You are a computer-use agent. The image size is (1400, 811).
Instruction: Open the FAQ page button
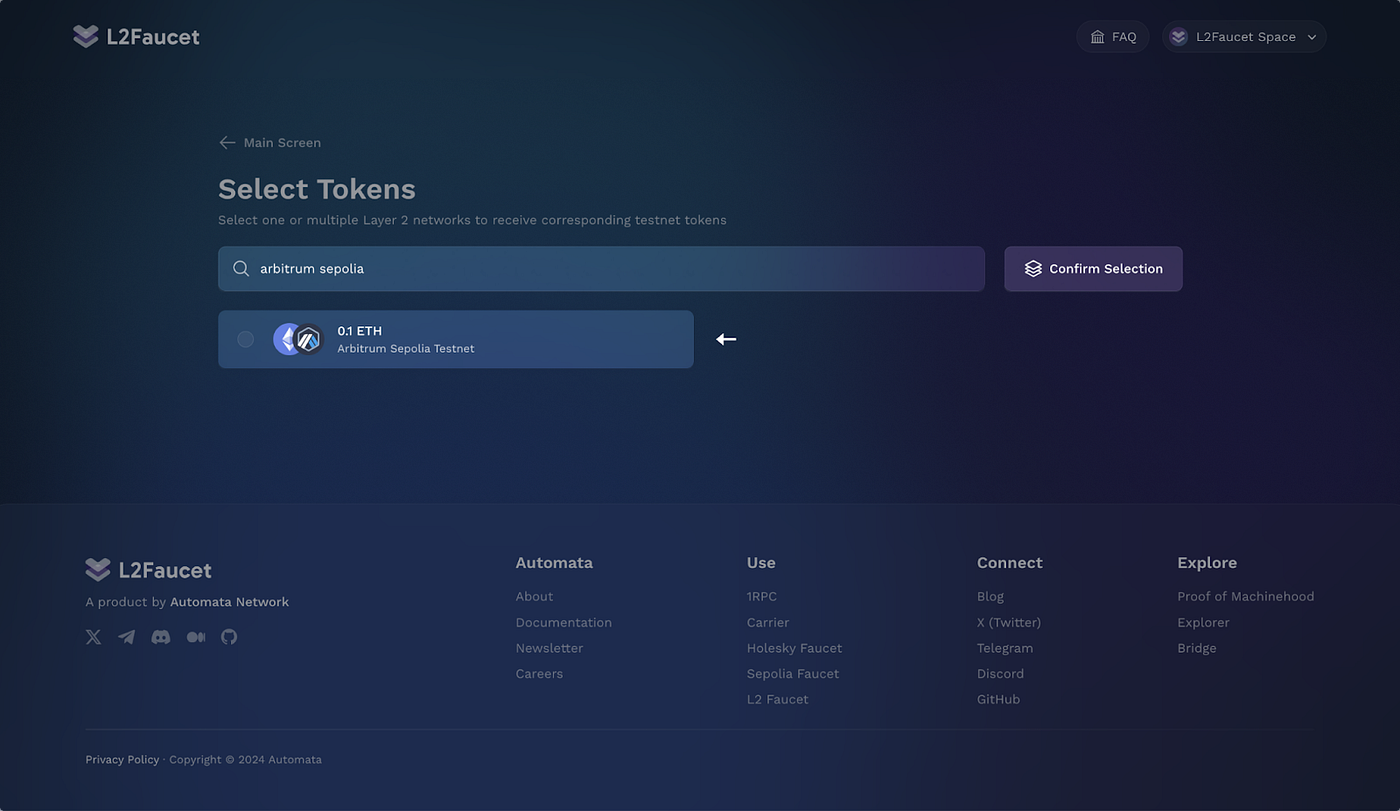point(1113,37)
